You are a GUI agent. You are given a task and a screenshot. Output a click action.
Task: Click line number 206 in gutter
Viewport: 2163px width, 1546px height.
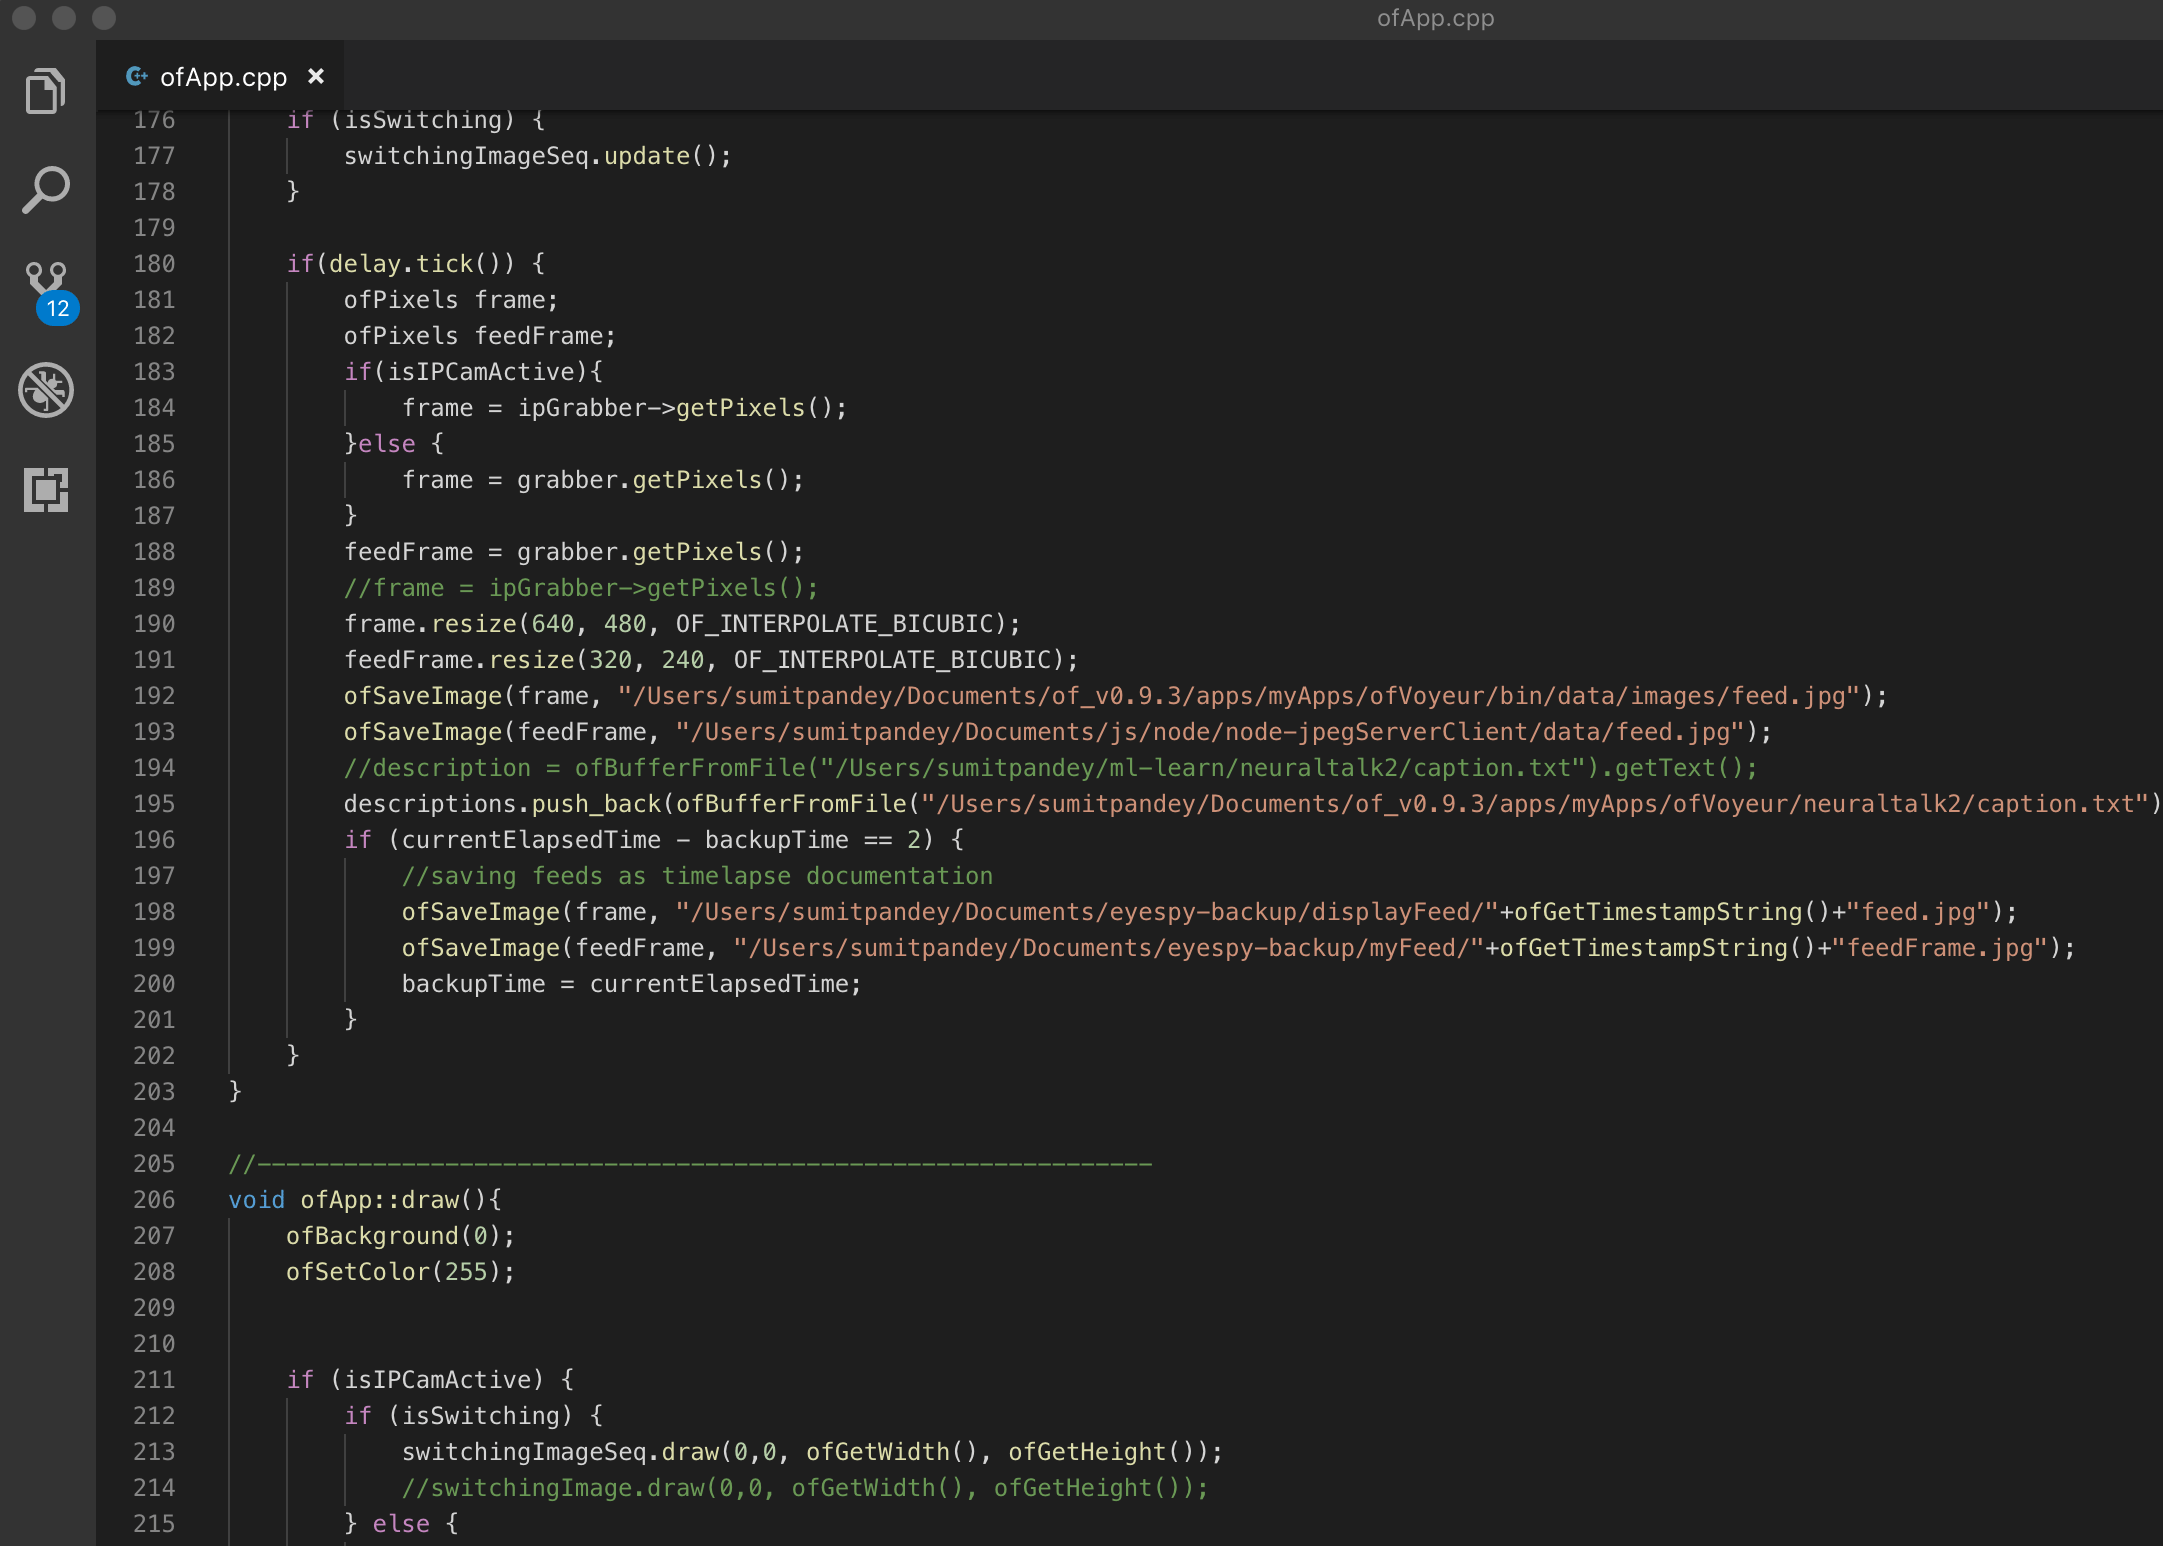[x=154, y=1200]
